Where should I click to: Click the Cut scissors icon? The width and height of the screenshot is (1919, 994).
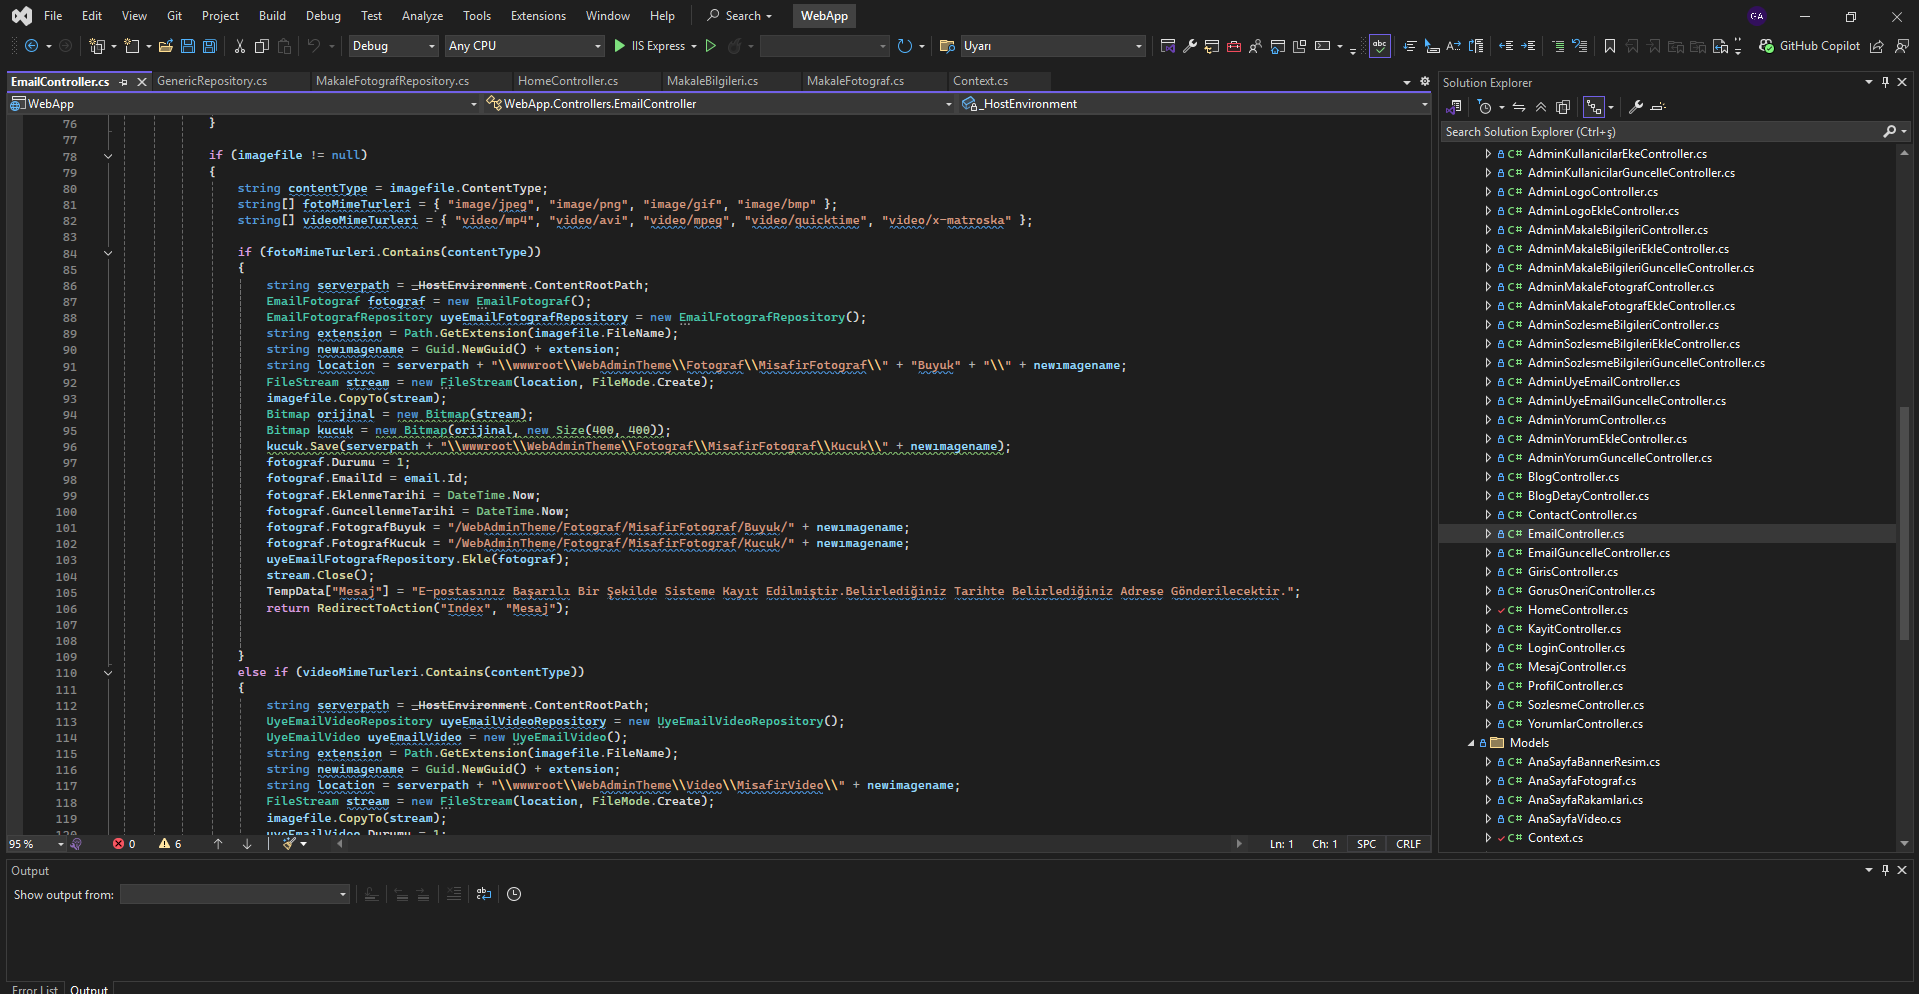tap(240, 46)
